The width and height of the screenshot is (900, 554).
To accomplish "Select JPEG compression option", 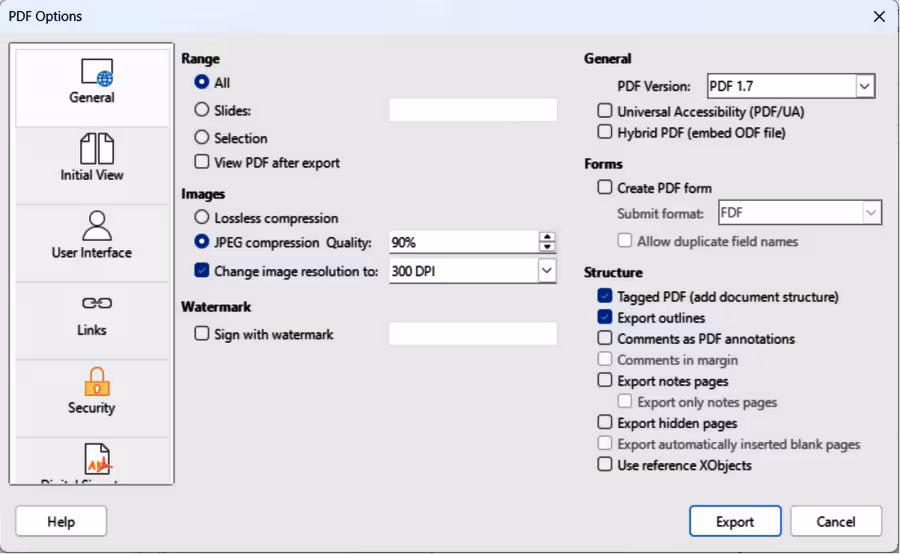I will (201, 242).
